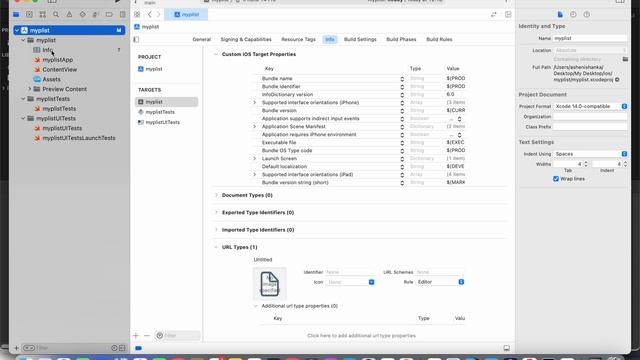The image size is (640, 360).
Task: Go forward with the editor forward arrow
Action: pyautogui.click(x=158, y=15)
